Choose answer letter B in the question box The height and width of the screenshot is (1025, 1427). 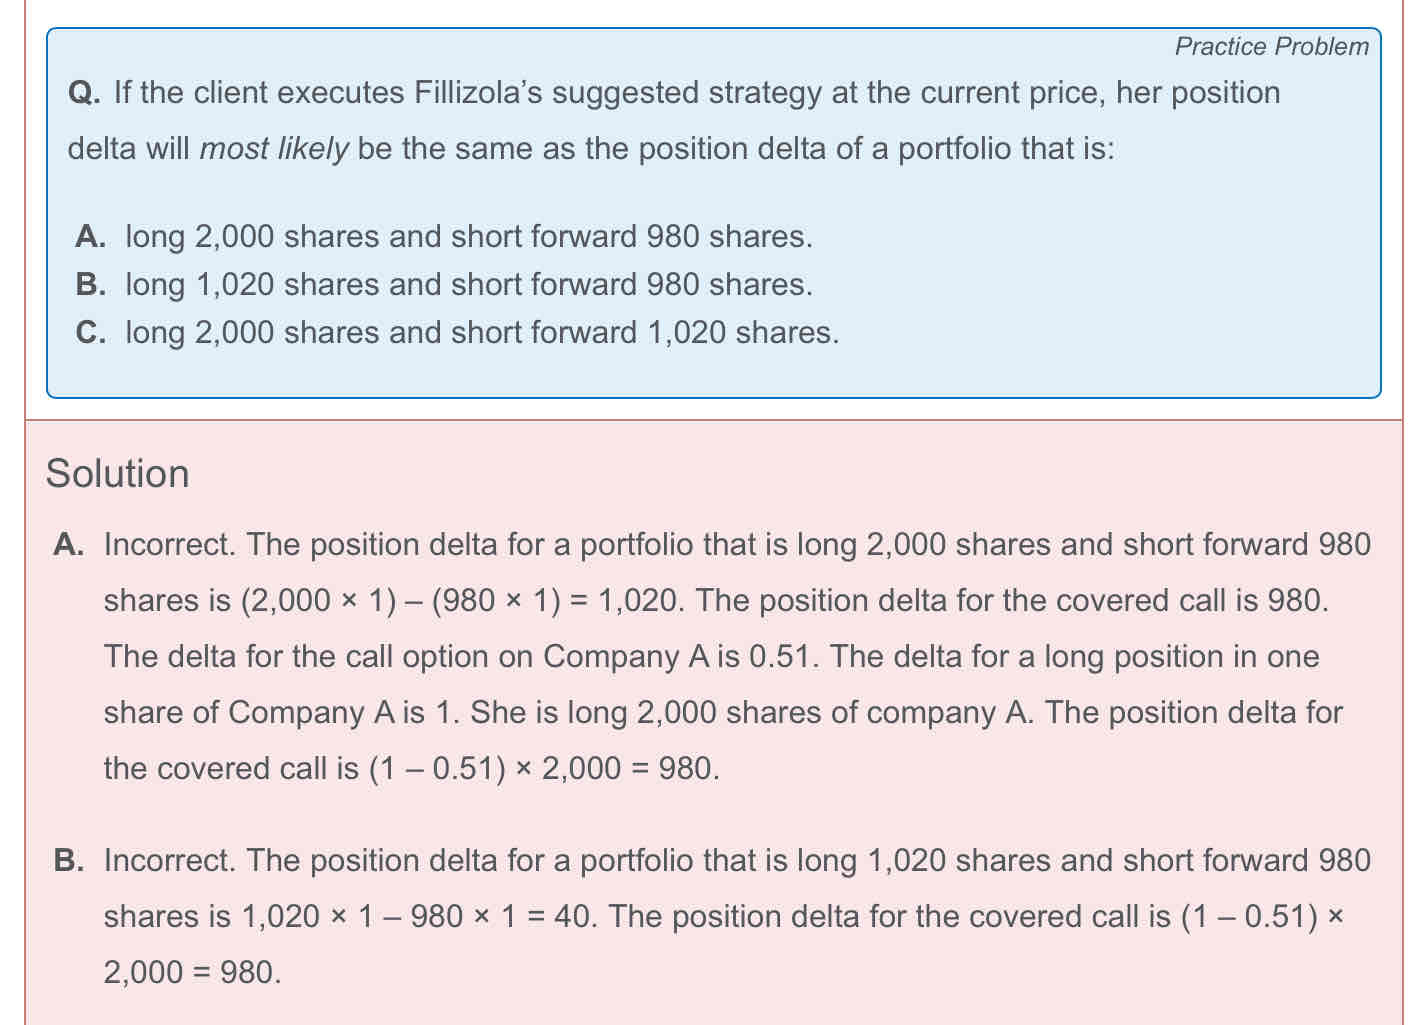coord(90,284)
